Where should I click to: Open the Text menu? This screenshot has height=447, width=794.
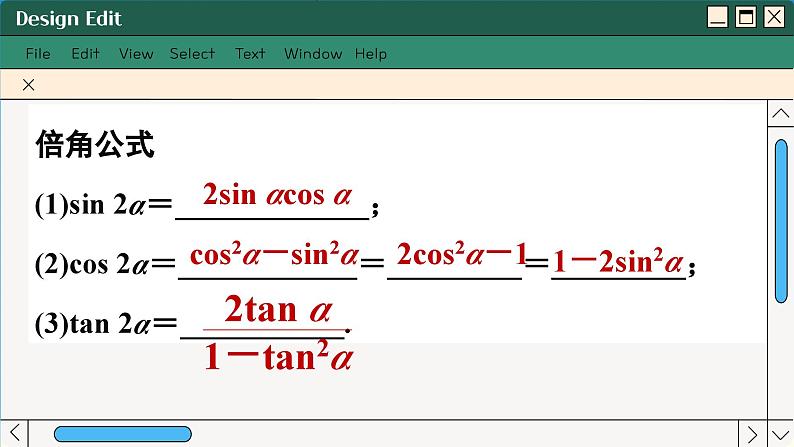250,54
